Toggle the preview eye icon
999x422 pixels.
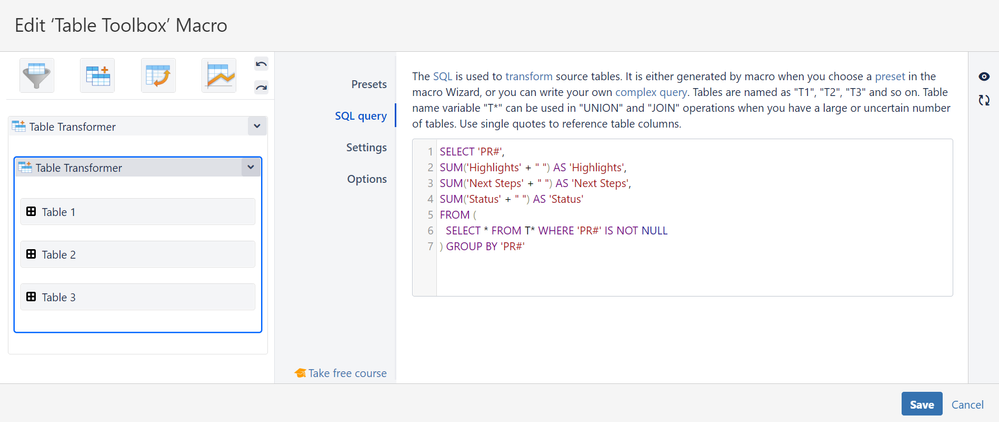[x=984, y=77]
